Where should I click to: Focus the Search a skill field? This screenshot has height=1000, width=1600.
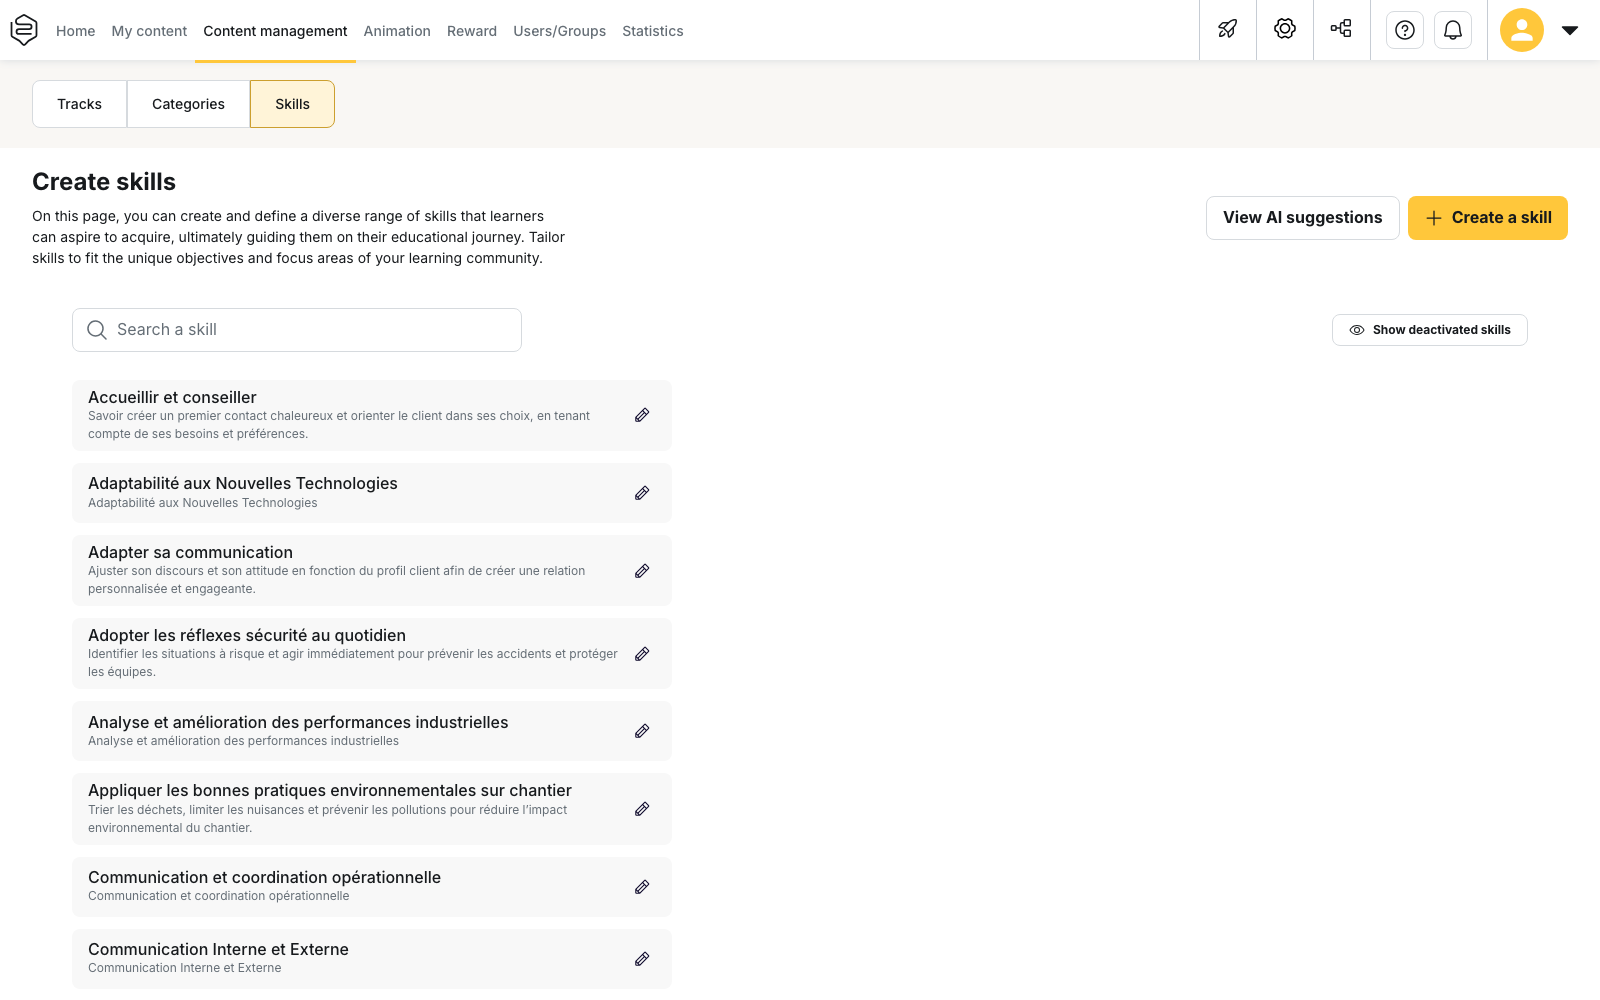(x=297, y=330)
